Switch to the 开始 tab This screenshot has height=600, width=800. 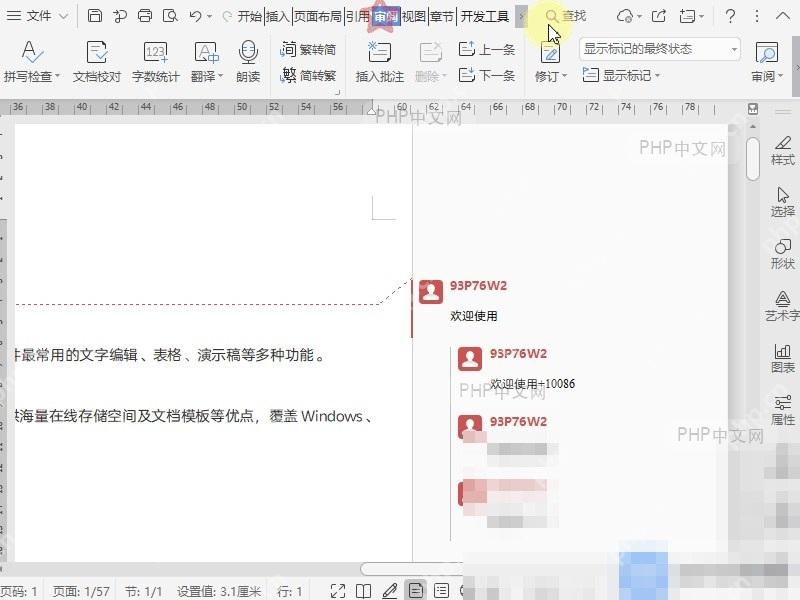(x=249, y=16)
